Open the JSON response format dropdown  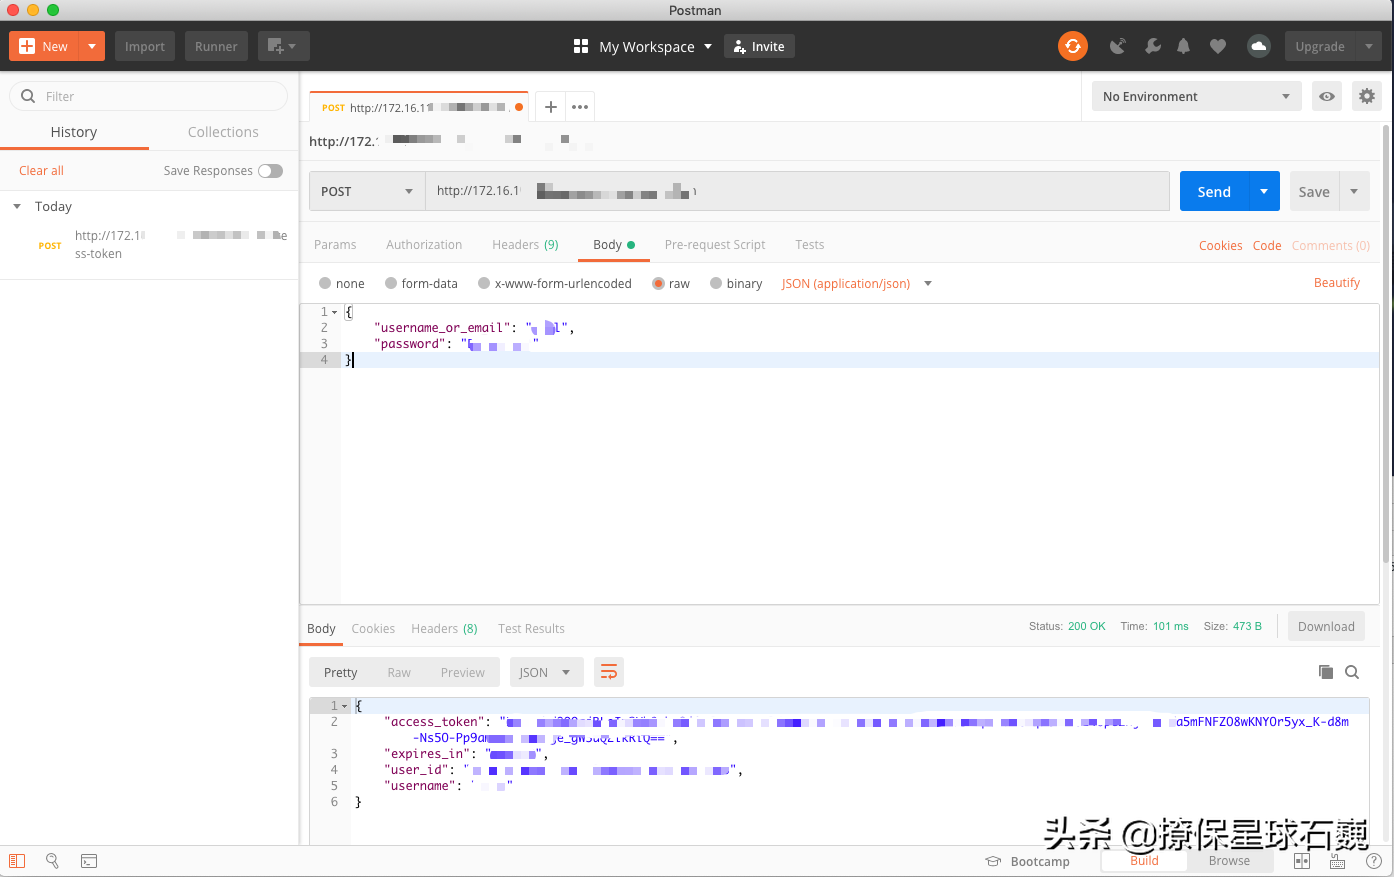pyautogui.click(x=545, y=673)
